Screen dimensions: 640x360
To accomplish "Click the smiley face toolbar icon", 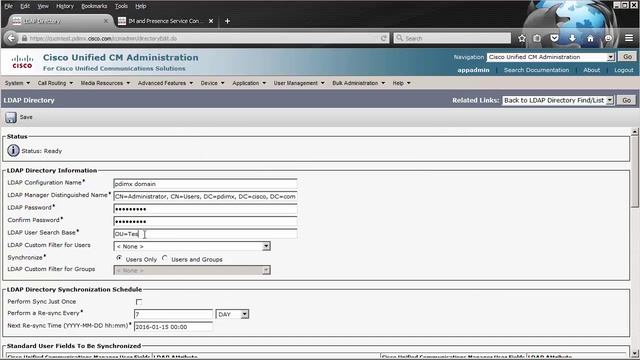I will [x=609, y=38].
